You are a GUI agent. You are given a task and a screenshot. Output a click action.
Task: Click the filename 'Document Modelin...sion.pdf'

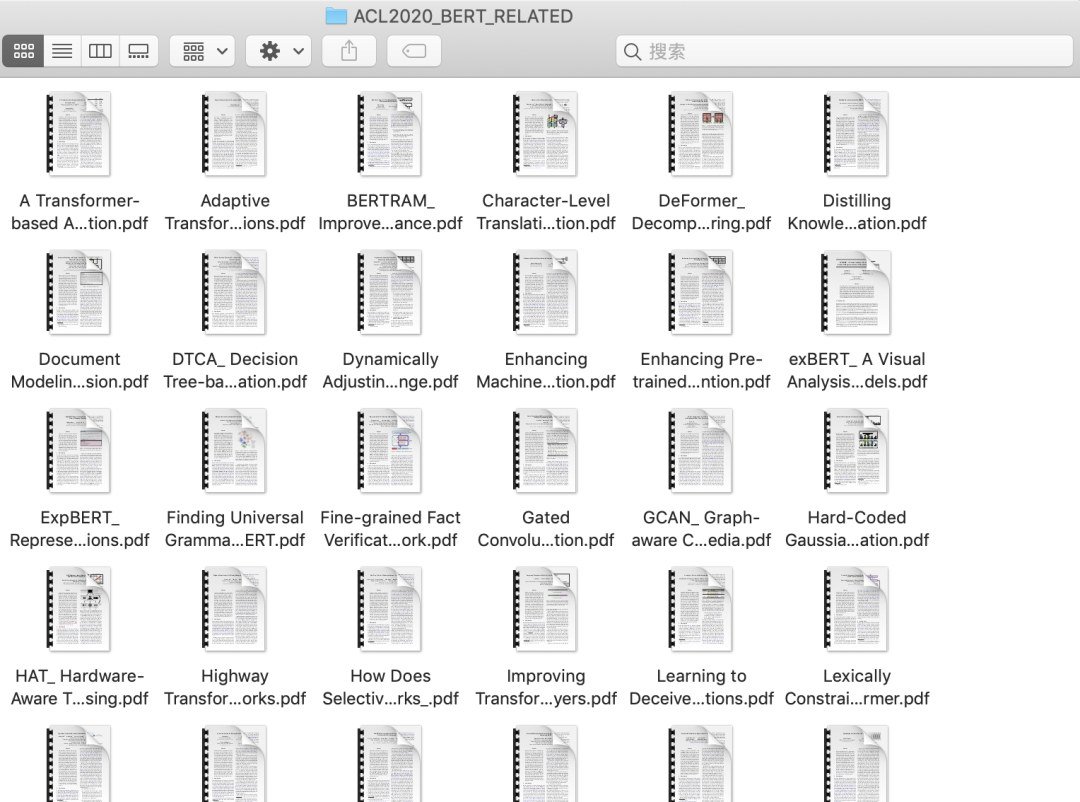pos(79,370)
